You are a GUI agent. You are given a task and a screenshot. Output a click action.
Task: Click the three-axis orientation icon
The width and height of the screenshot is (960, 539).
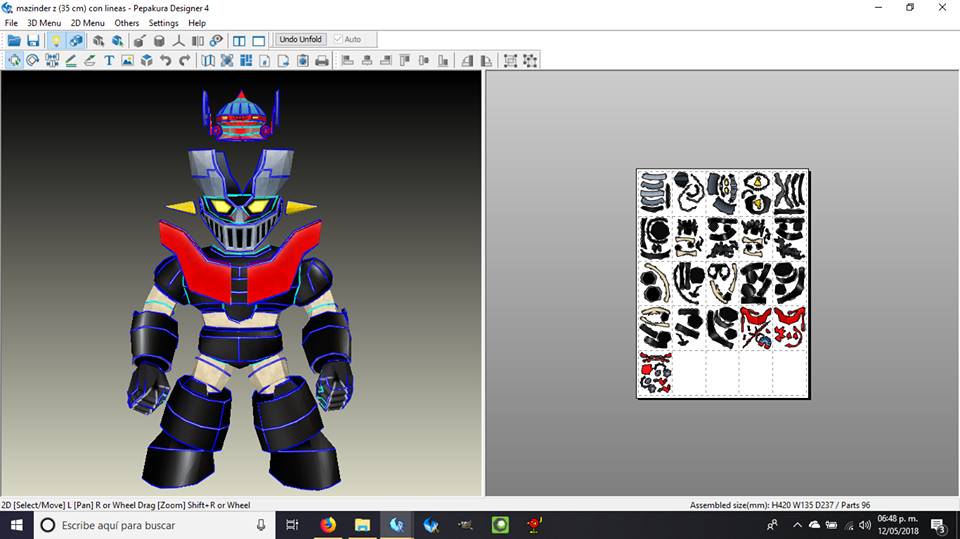point(178,41)
